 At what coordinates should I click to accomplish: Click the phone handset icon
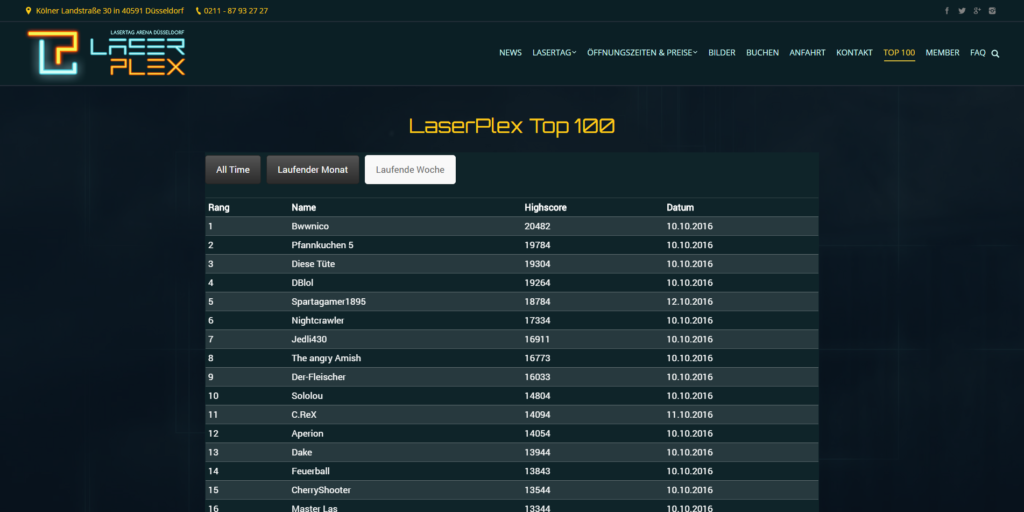coord(198,11)
